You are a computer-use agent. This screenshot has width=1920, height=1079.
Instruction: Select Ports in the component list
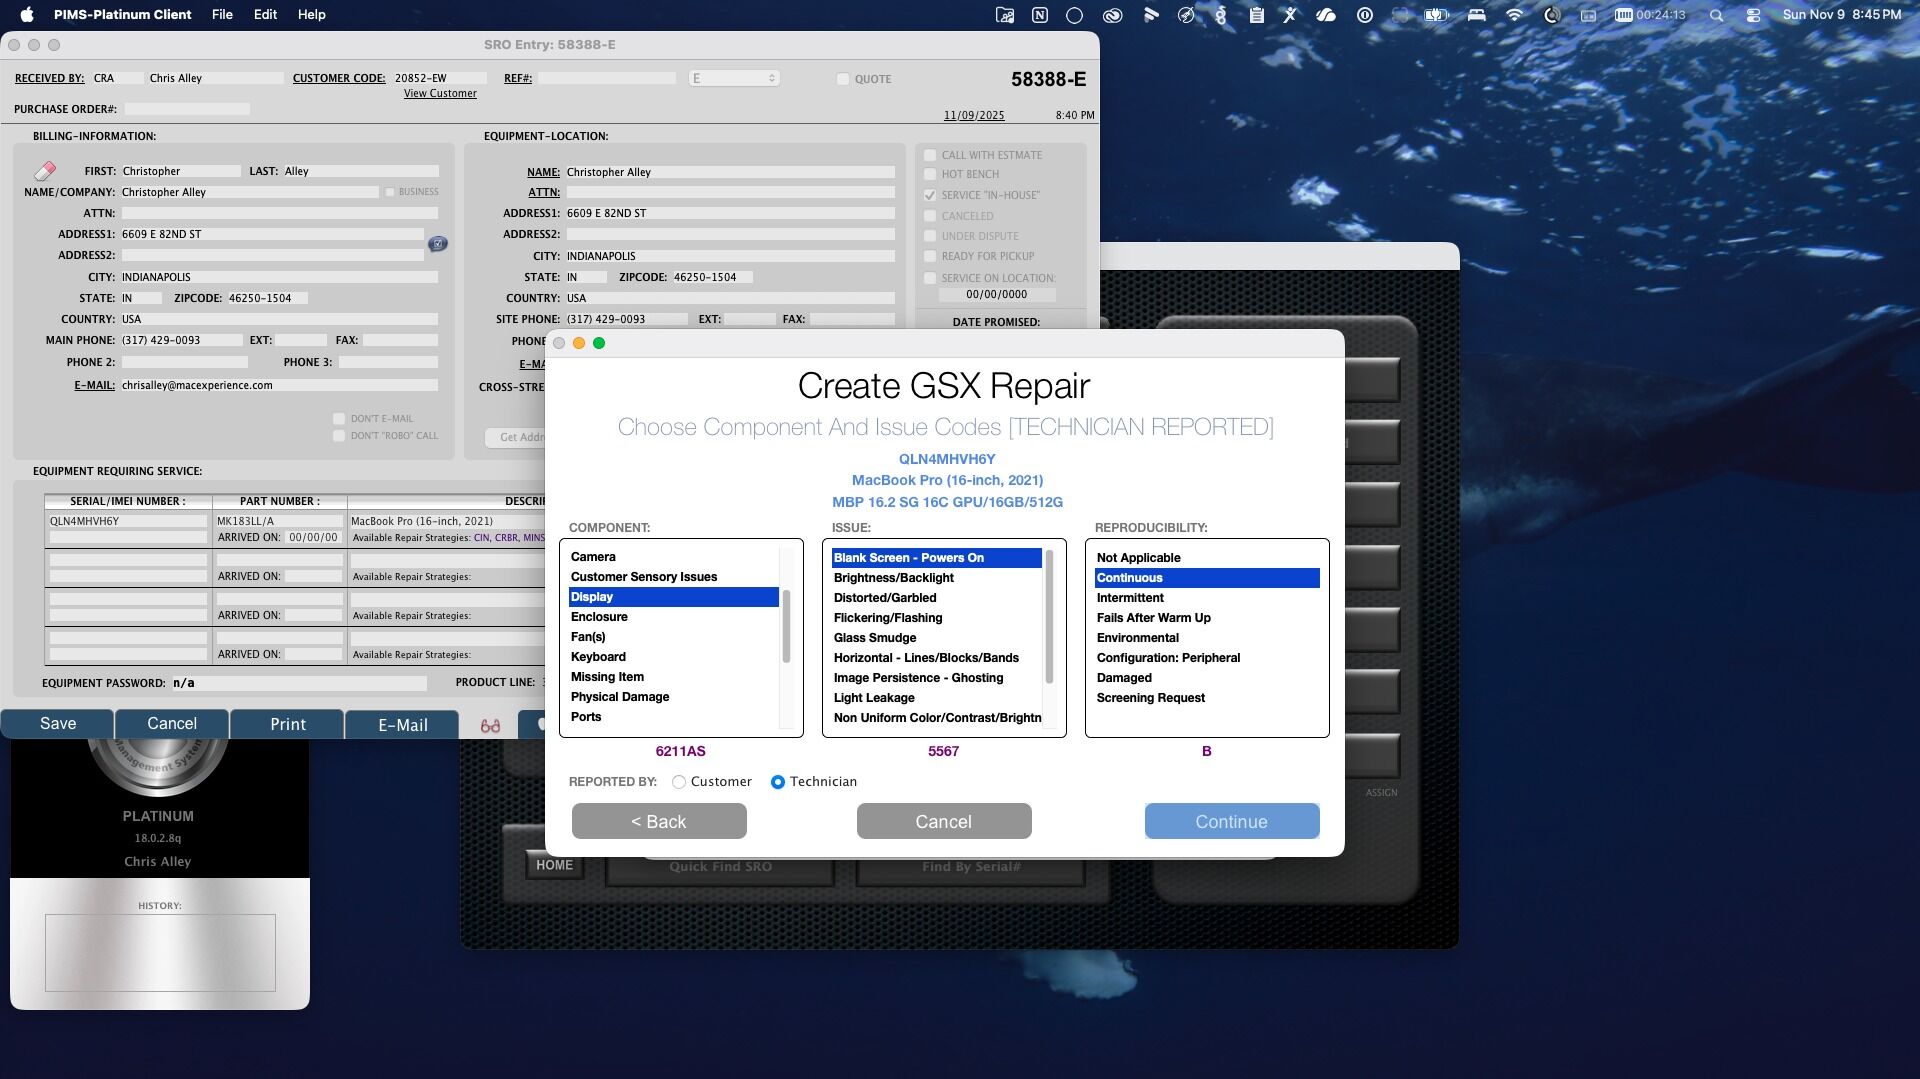(674, 717)
